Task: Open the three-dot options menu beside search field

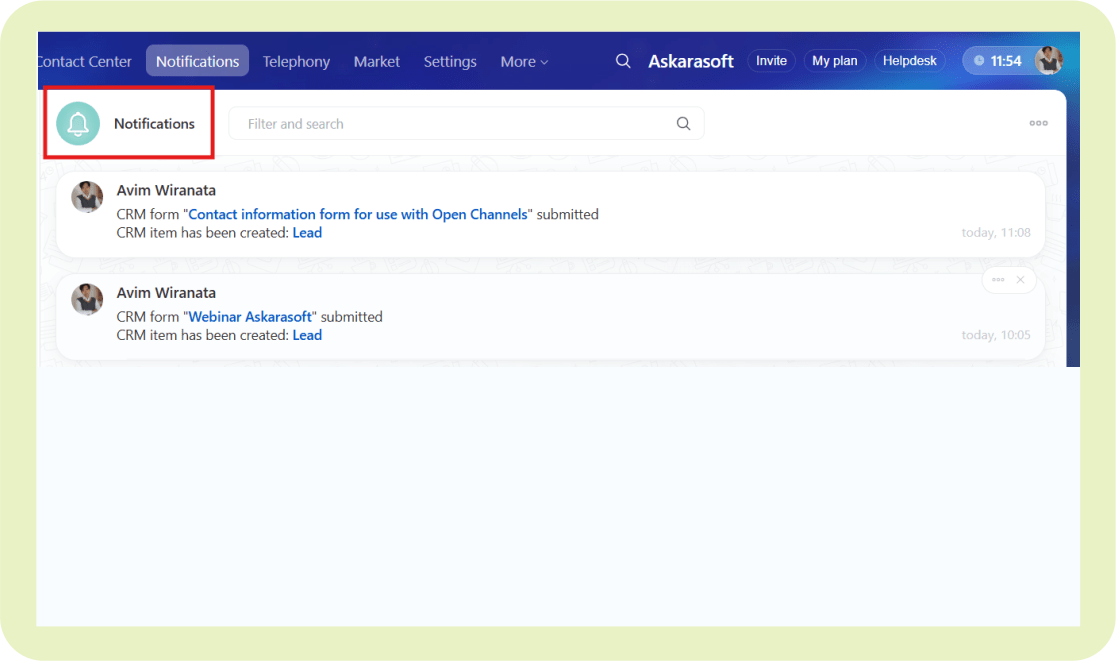Action: 1038,123
